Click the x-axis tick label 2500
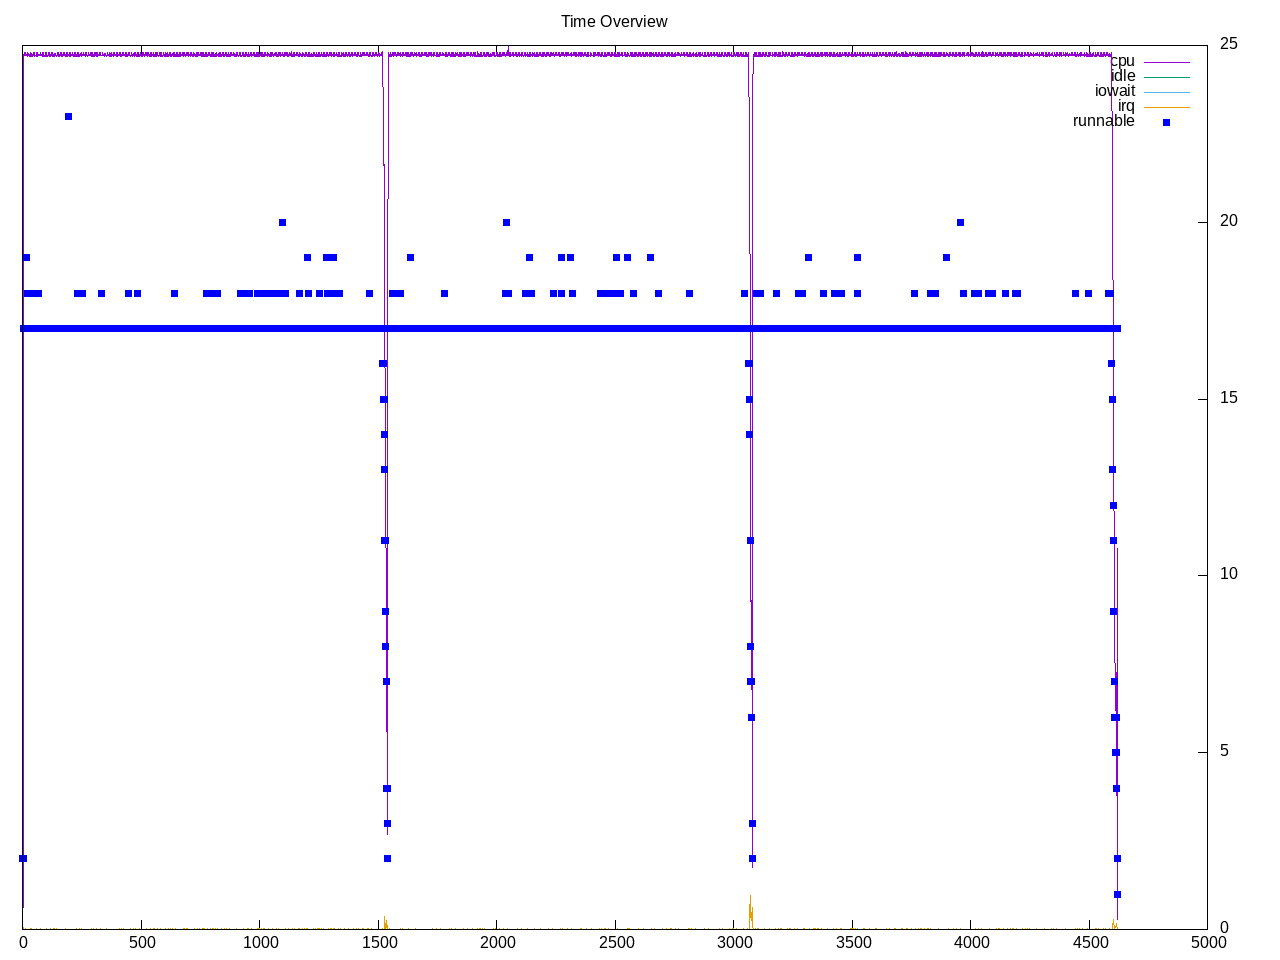Screen dimensions: 1280x960 (x=615, y=942)
